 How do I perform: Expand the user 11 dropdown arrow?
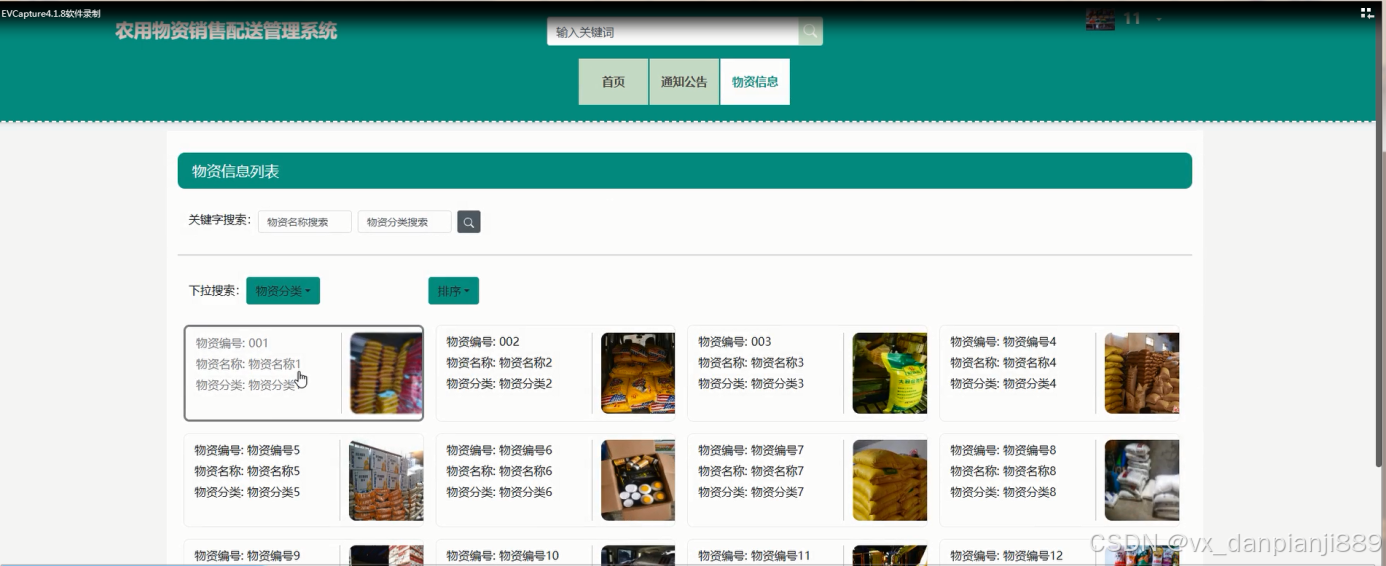click(1159, 20)
